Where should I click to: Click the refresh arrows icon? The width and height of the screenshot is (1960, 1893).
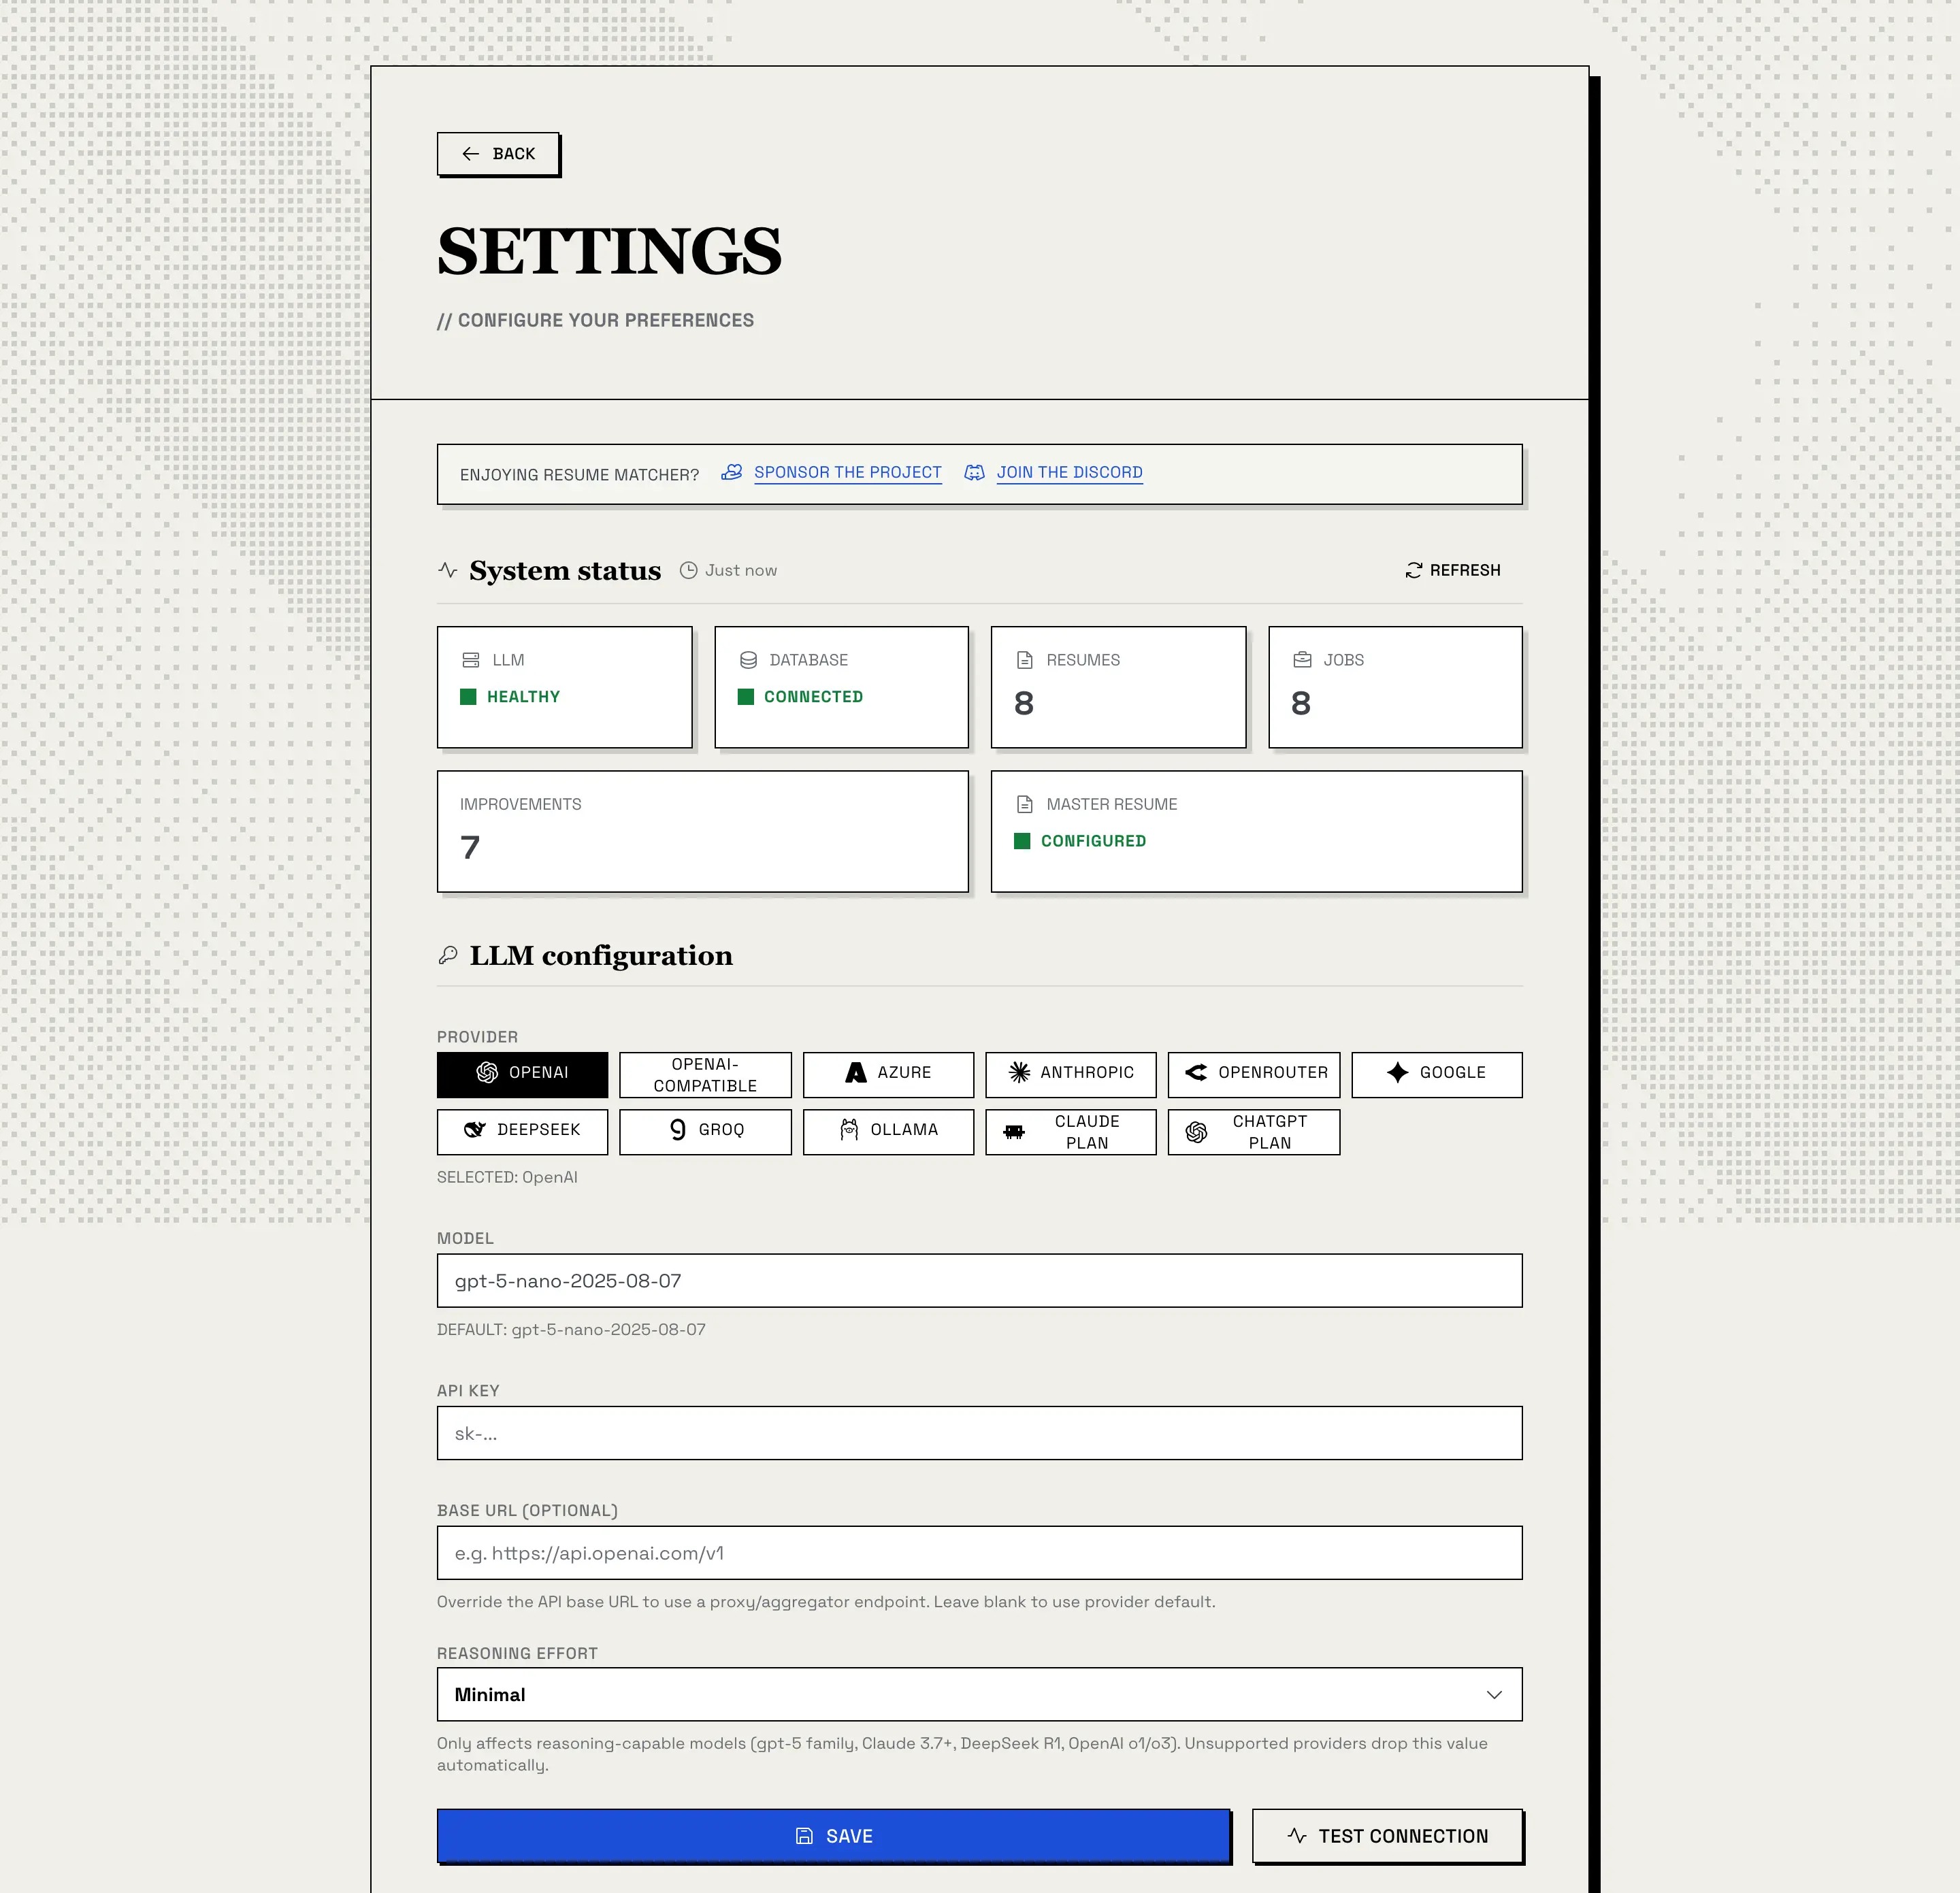(x=1414, y=570)
